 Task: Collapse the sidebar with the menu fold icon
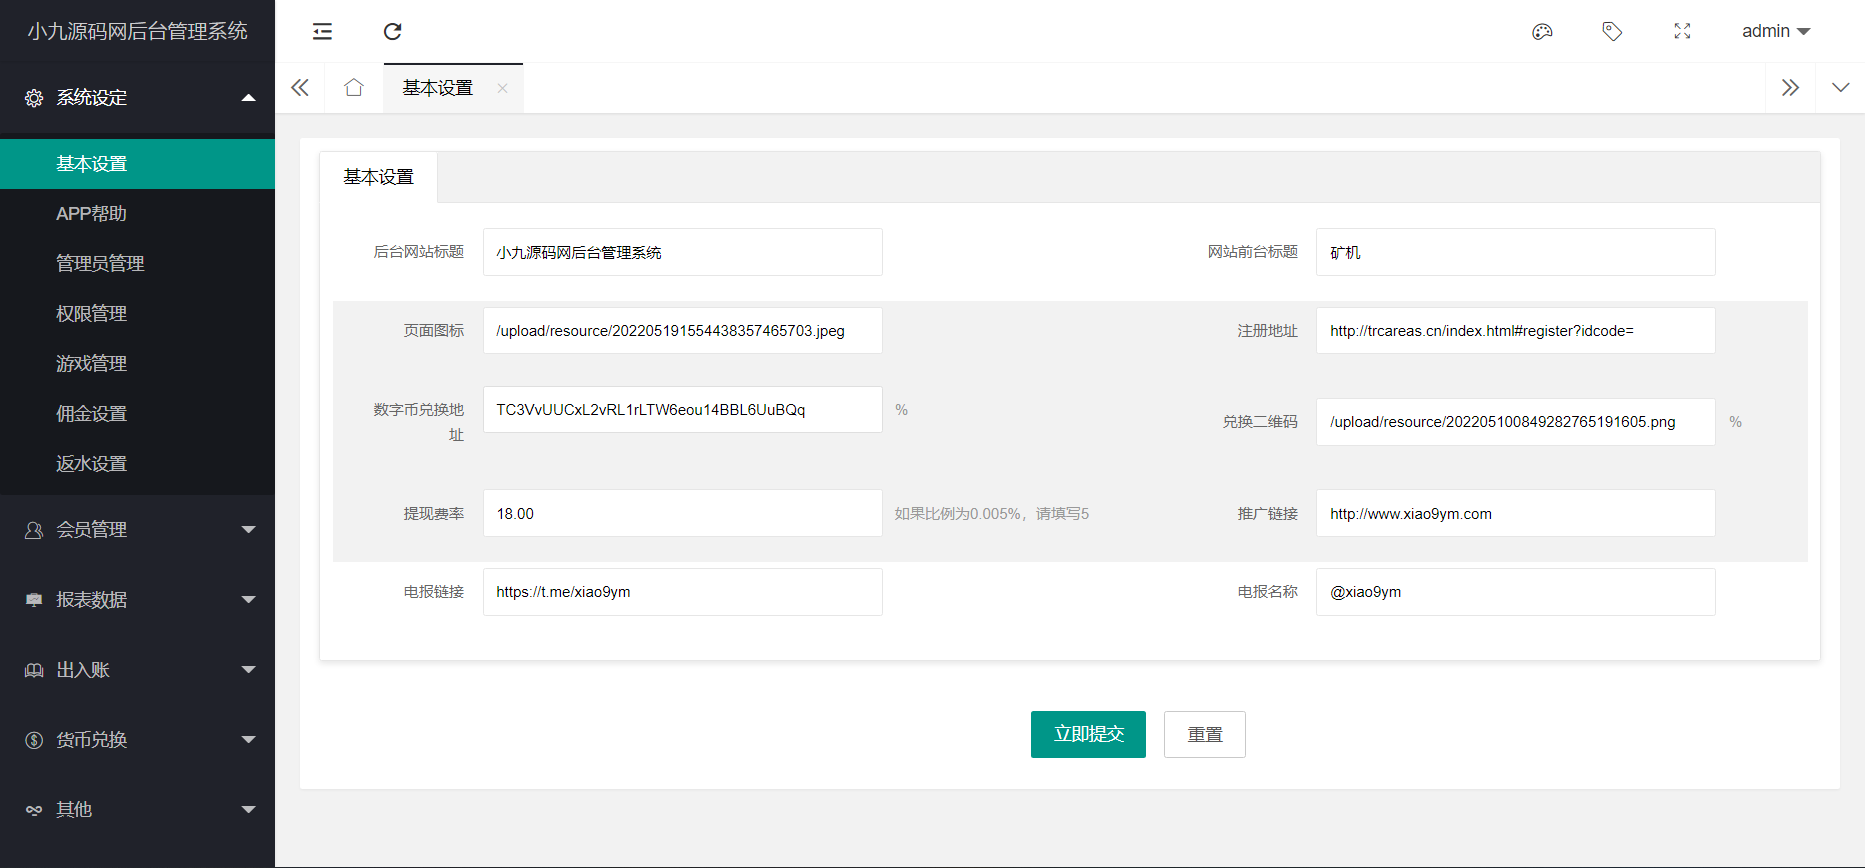click(322, 31)
